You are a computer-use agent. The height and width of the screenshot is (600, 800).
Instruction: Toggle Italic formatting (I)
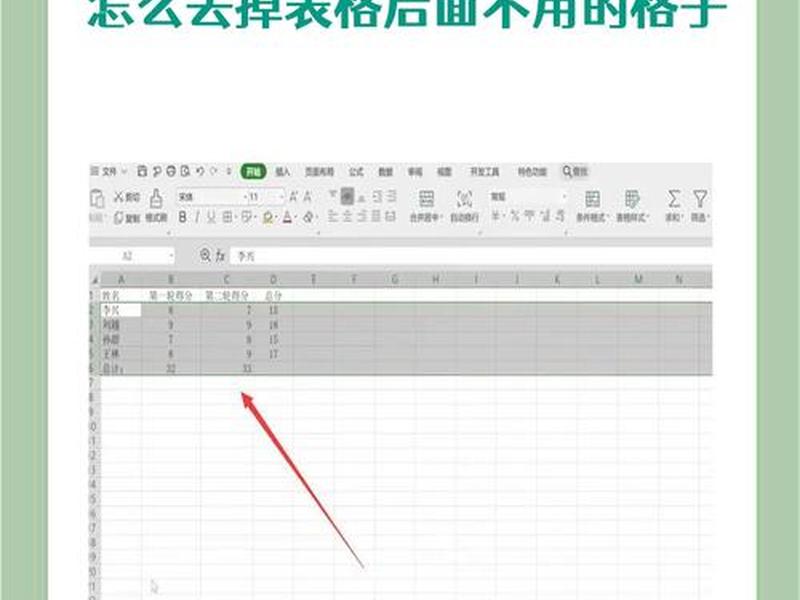[x=197, y=218]
